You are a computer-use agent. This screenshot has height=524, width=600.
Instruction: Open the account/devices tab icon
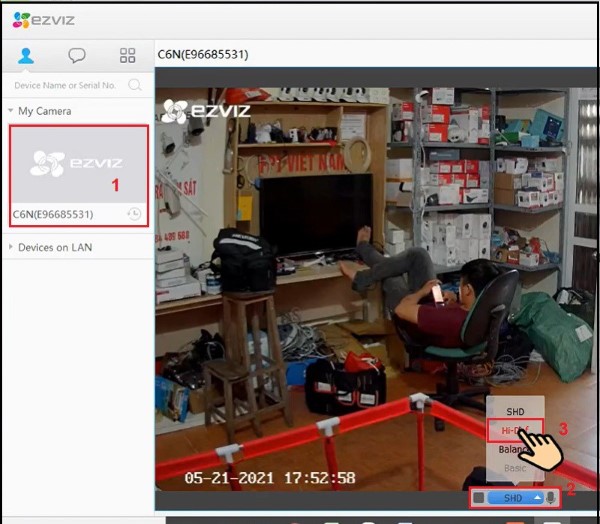26,55
